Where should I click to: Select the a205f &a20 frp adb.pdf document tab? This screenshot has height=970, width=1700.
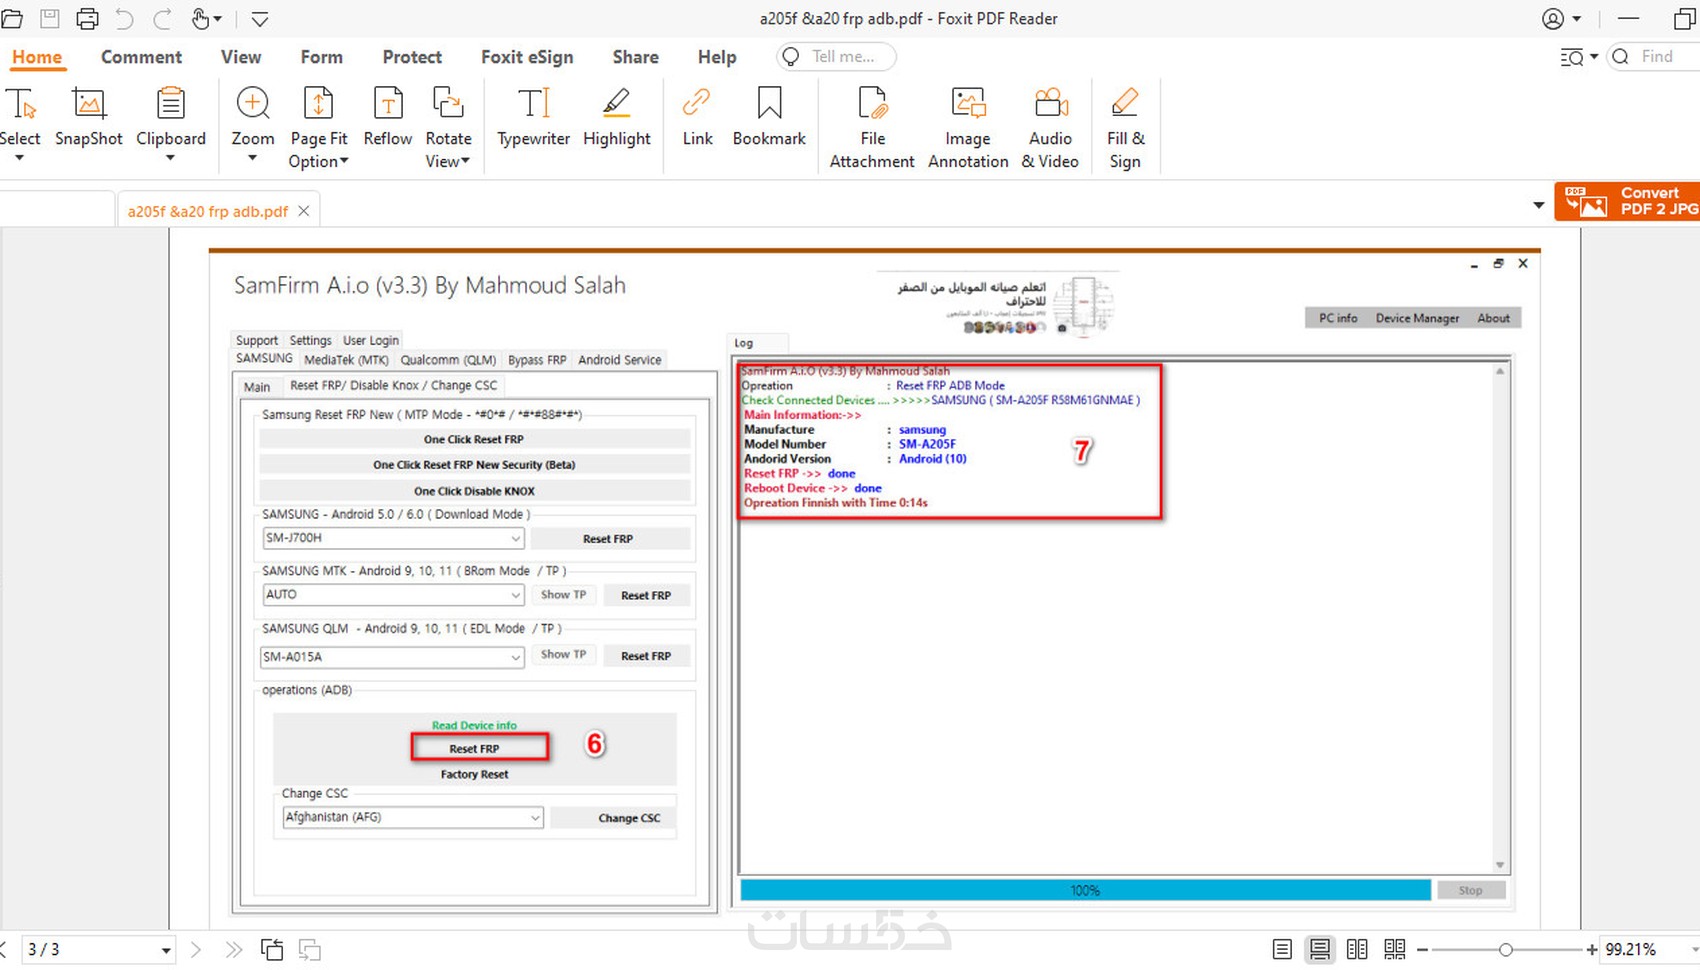pyautogui.click(x=207, y=211)
